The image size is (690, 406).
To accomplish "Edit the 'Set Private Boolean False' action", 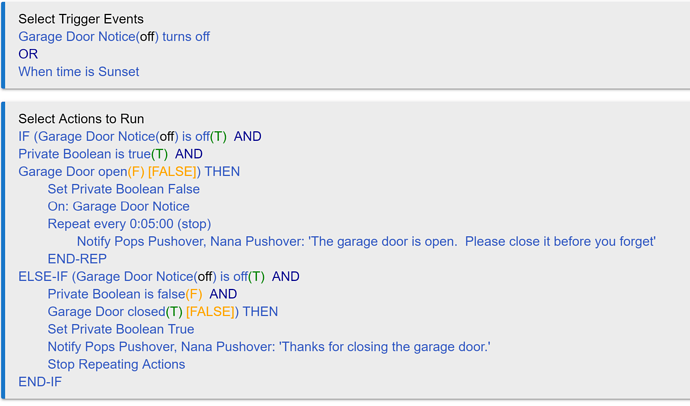I will point(124,189).
